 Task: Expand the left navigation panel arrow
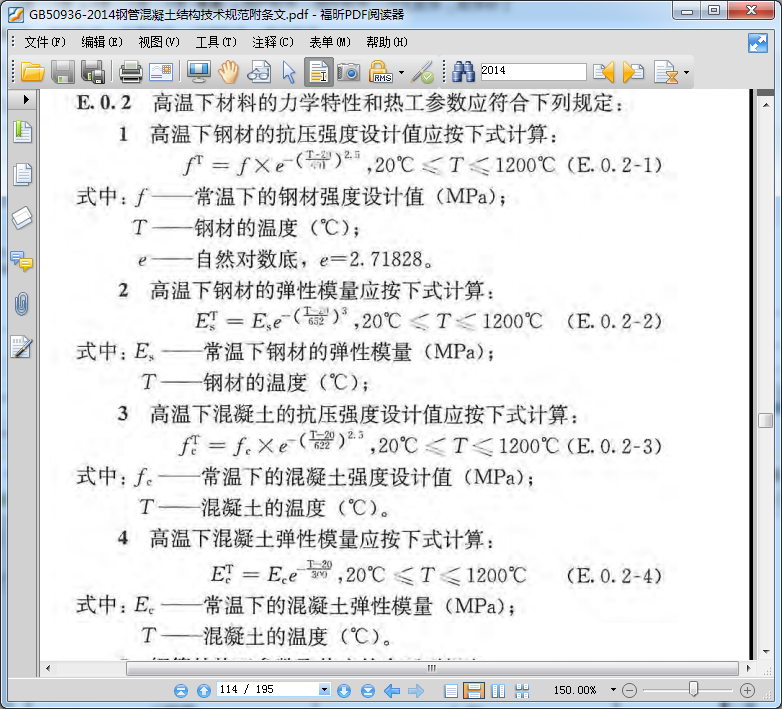(x=25, y=100)
